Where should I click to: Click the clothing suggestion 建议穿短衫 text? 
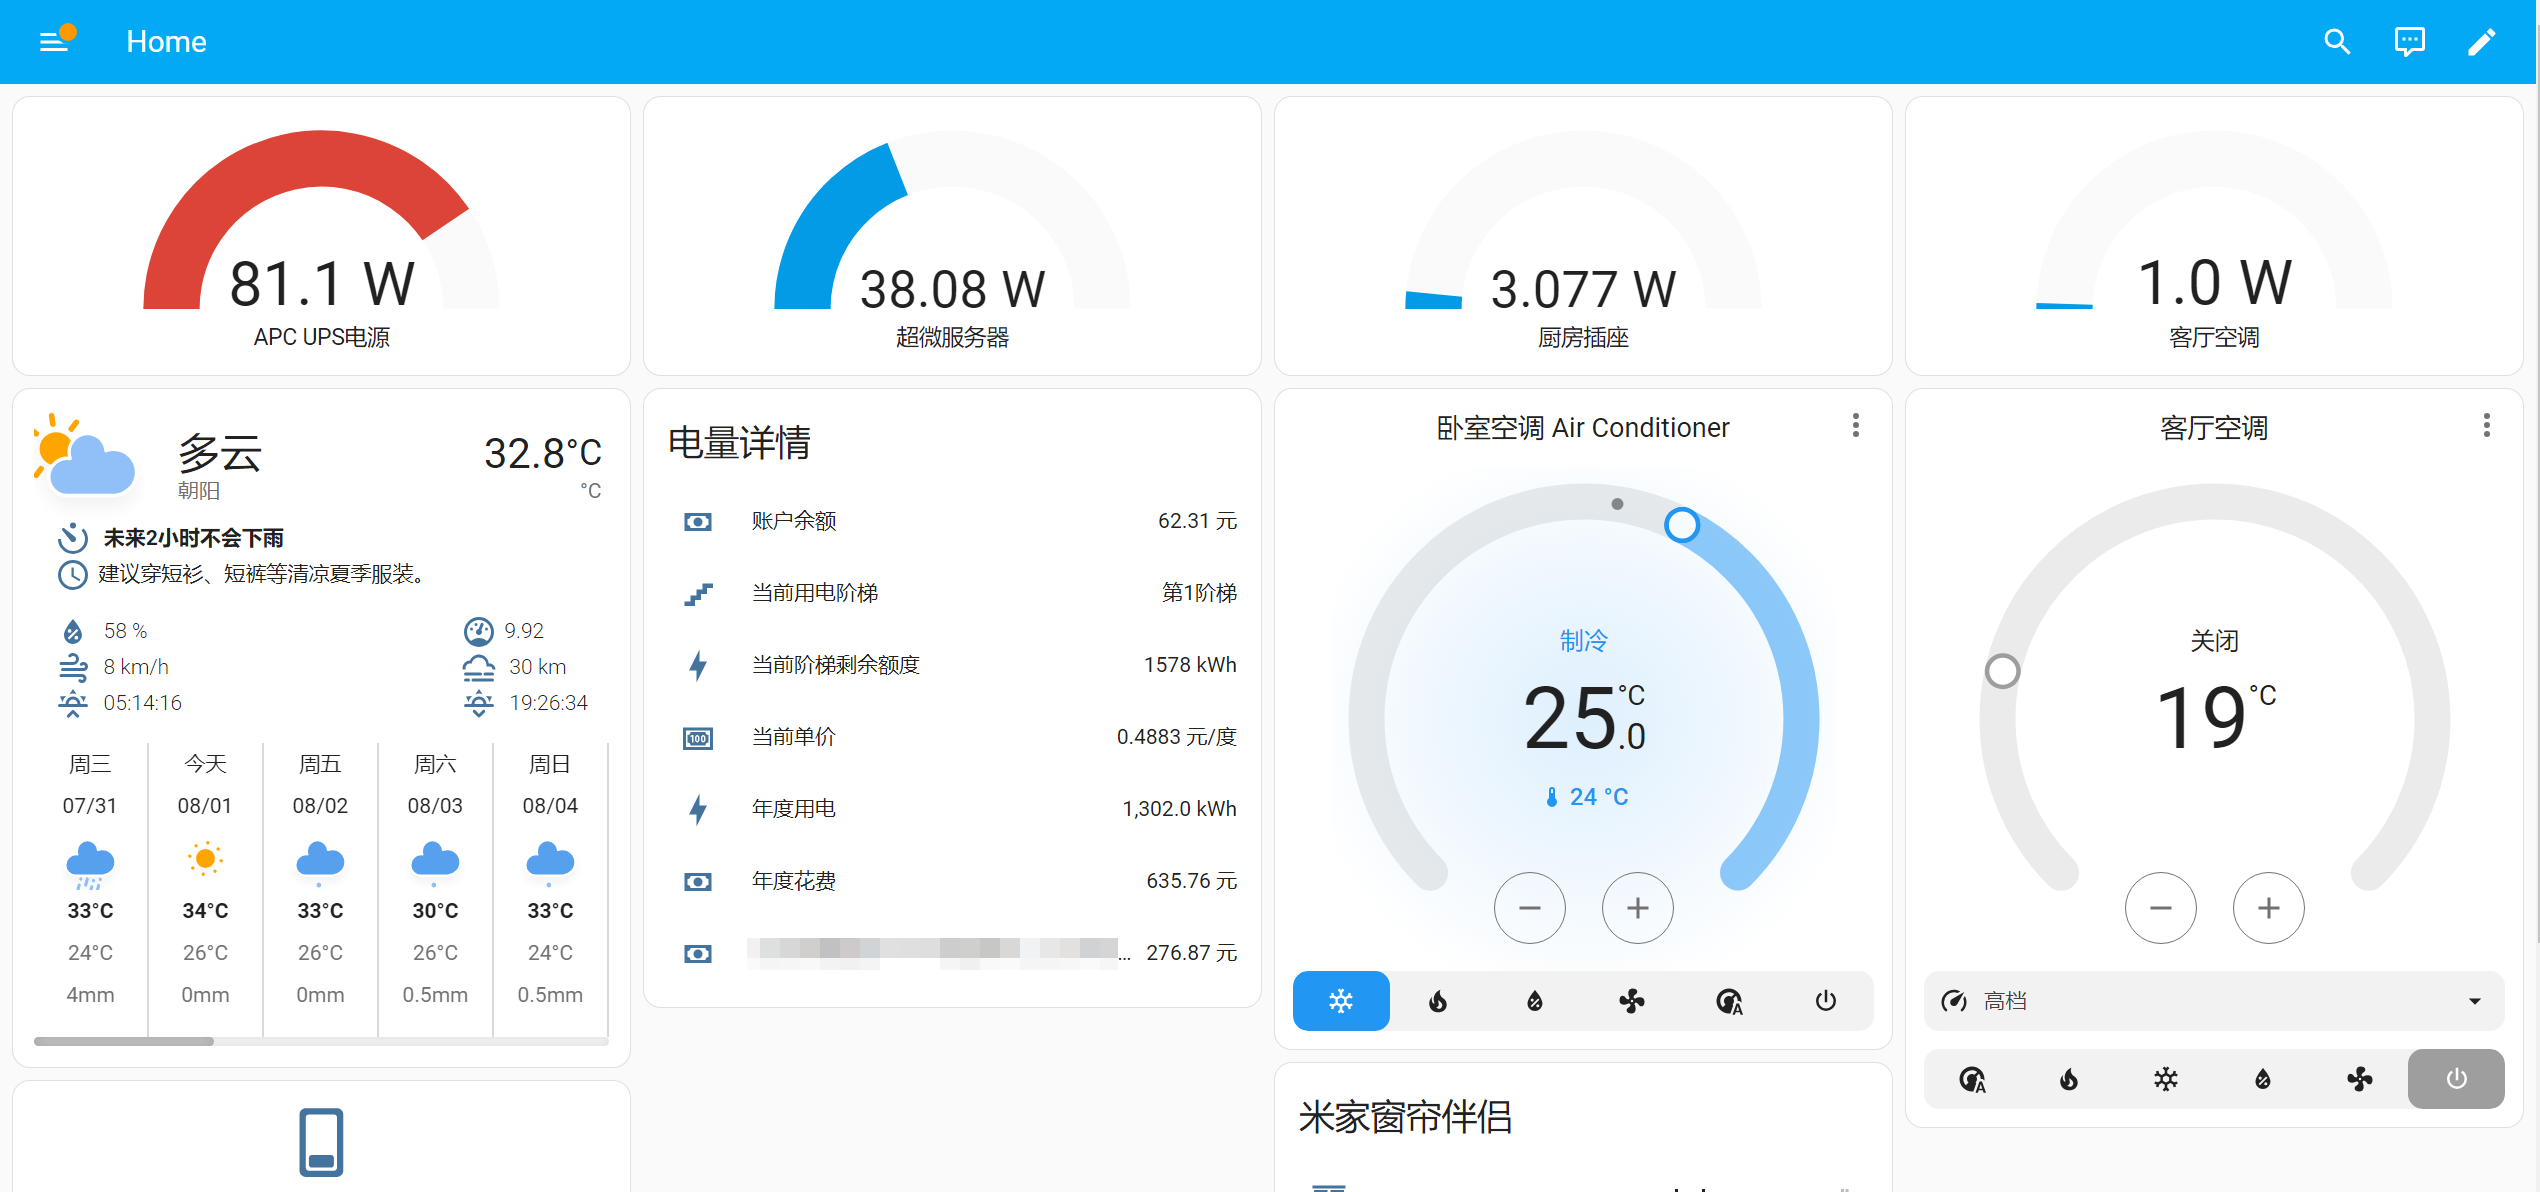265,574
